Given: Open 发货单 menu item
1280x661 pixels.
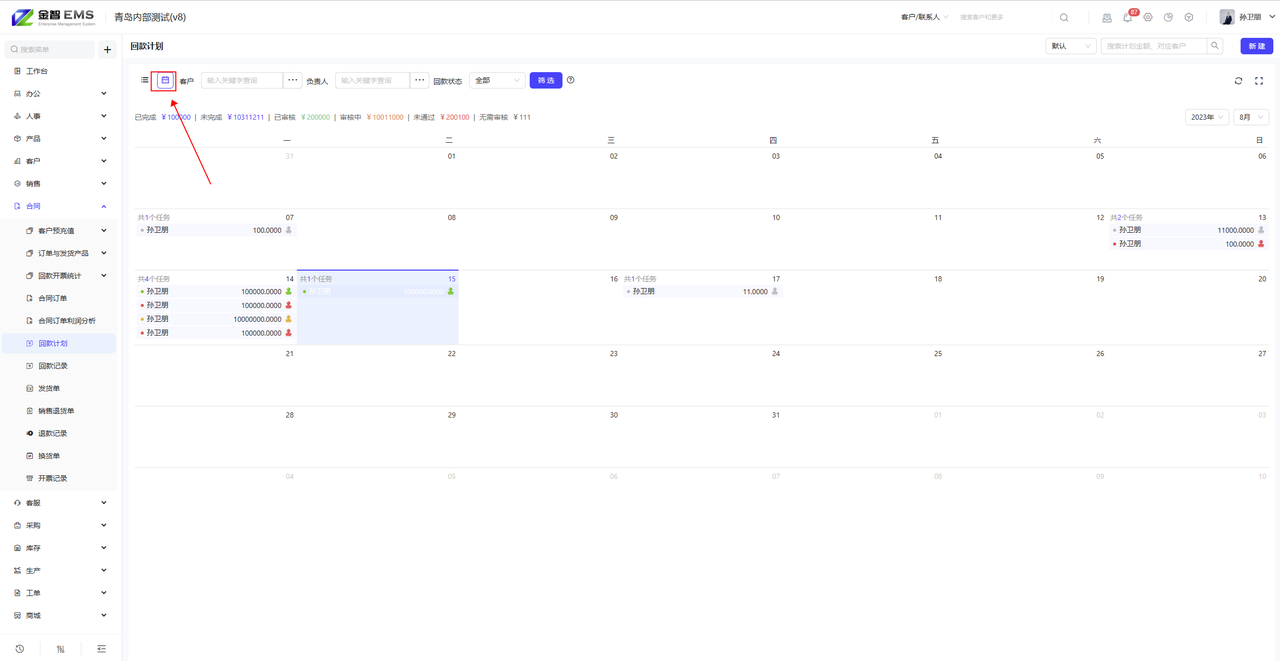Looking at the screenshot, I should click(60, 388).
